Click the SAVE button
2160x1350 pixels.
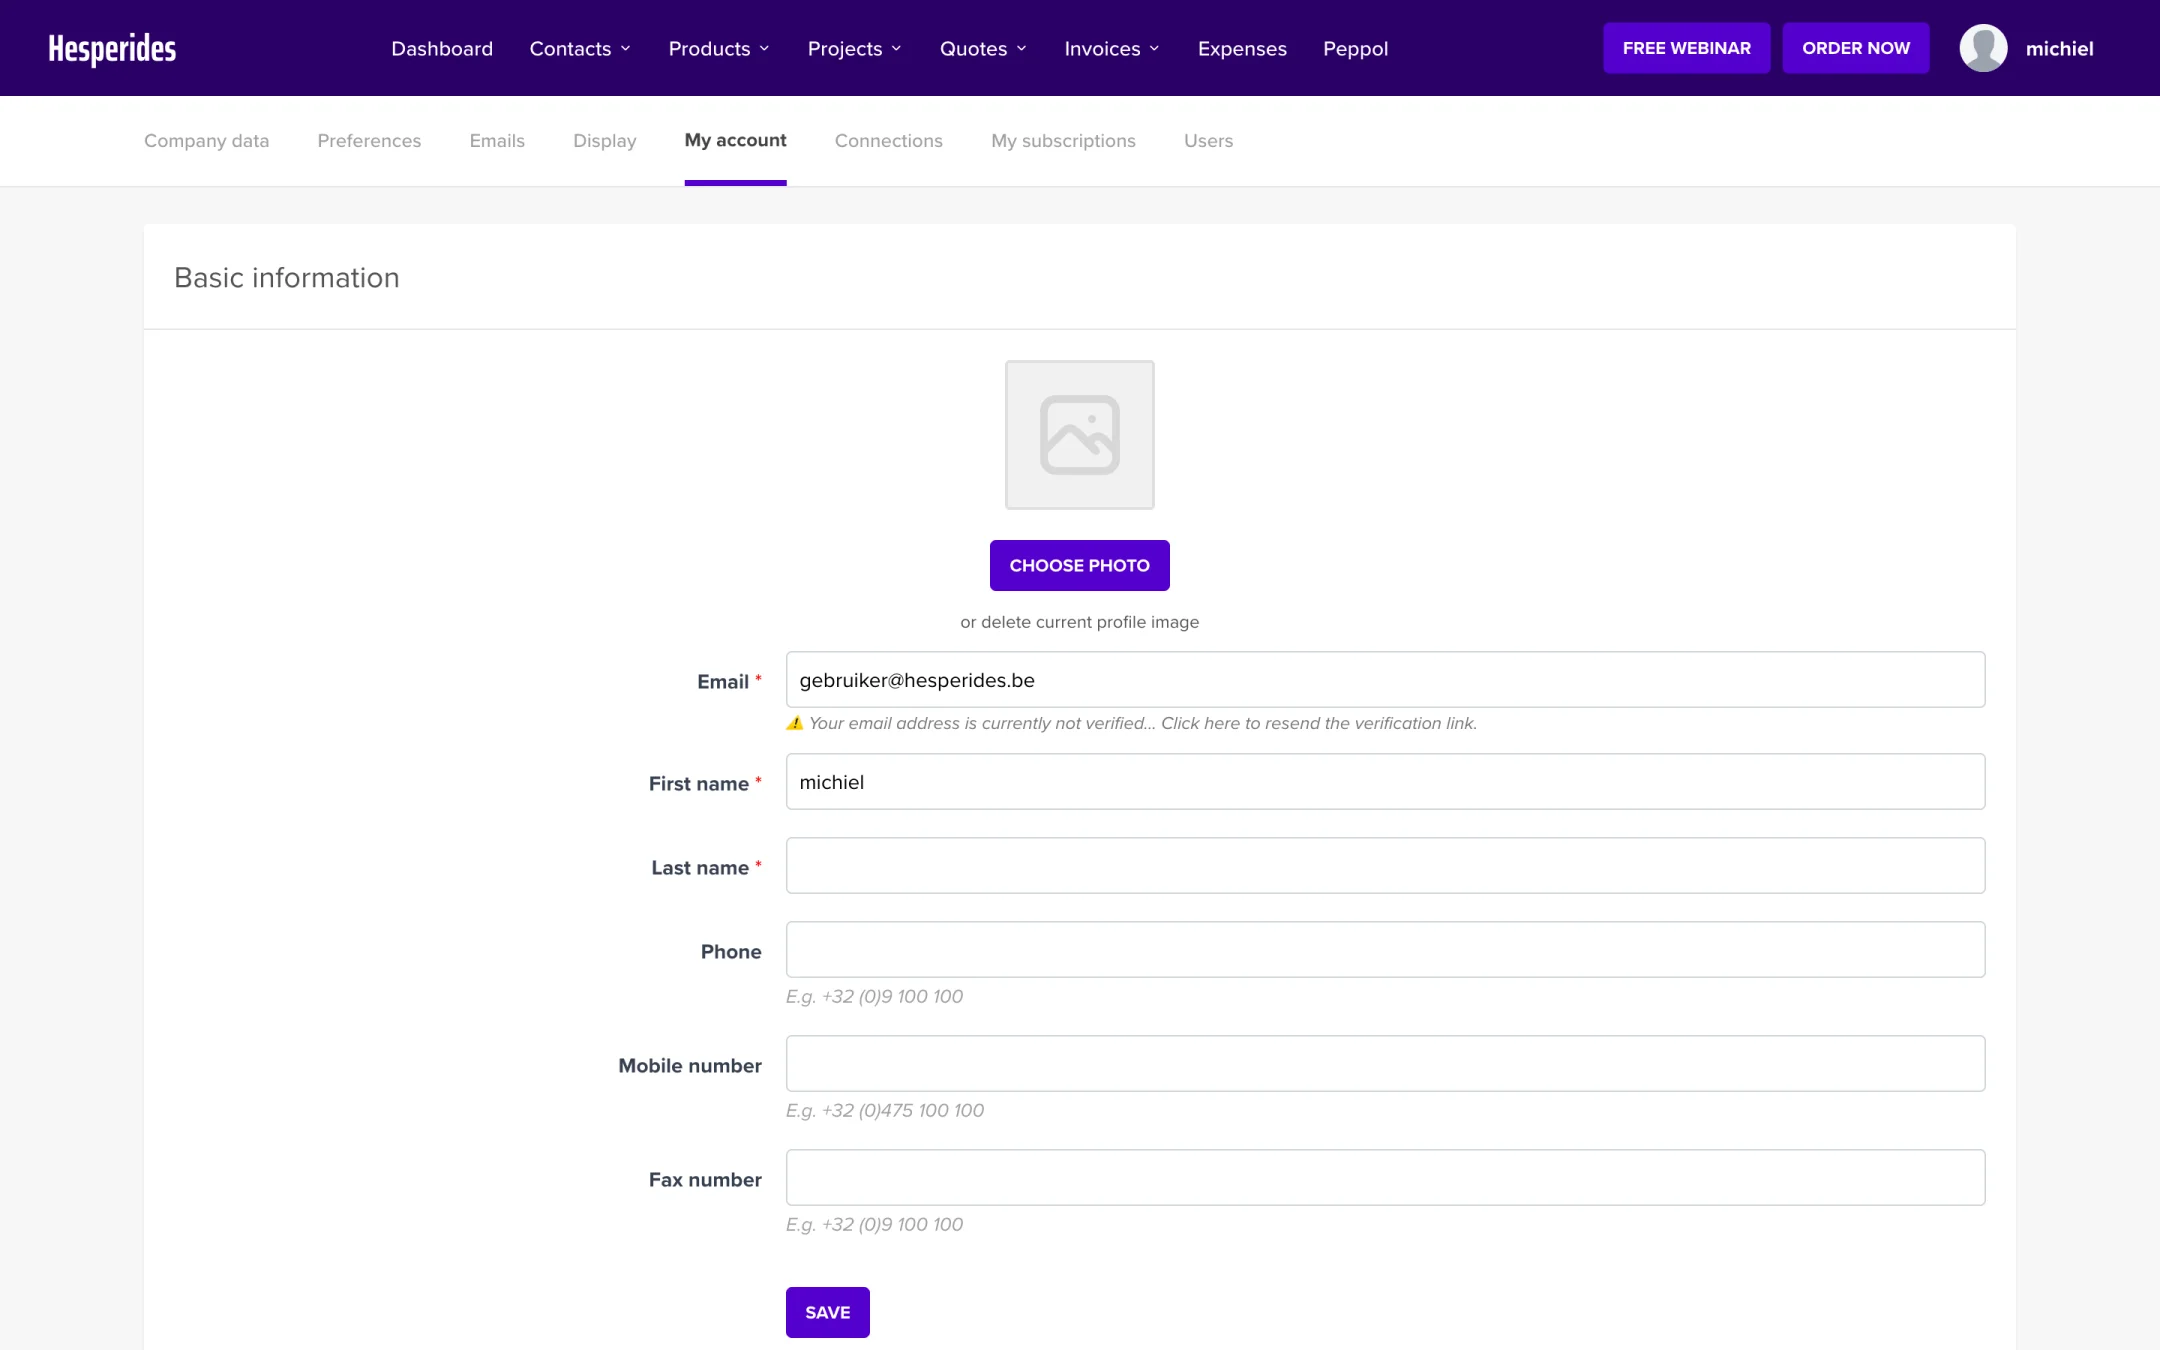point(827,1312)
